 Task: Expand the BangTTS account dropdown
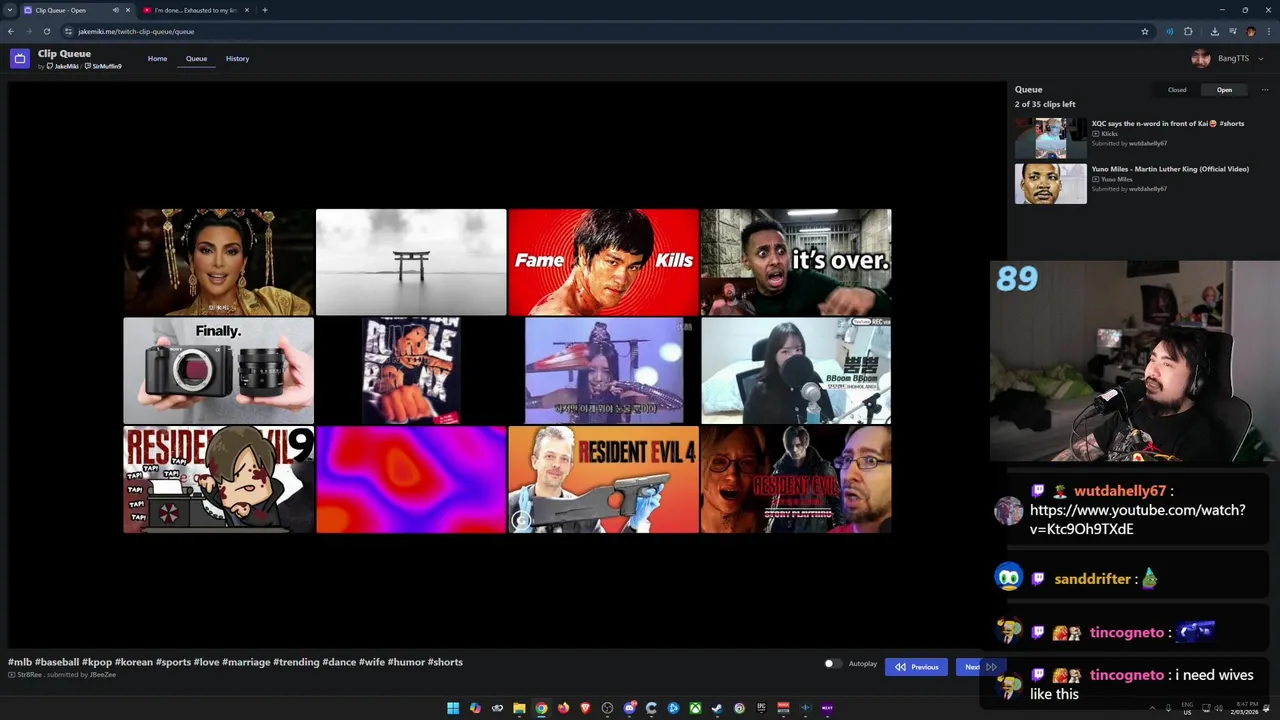1260,59
